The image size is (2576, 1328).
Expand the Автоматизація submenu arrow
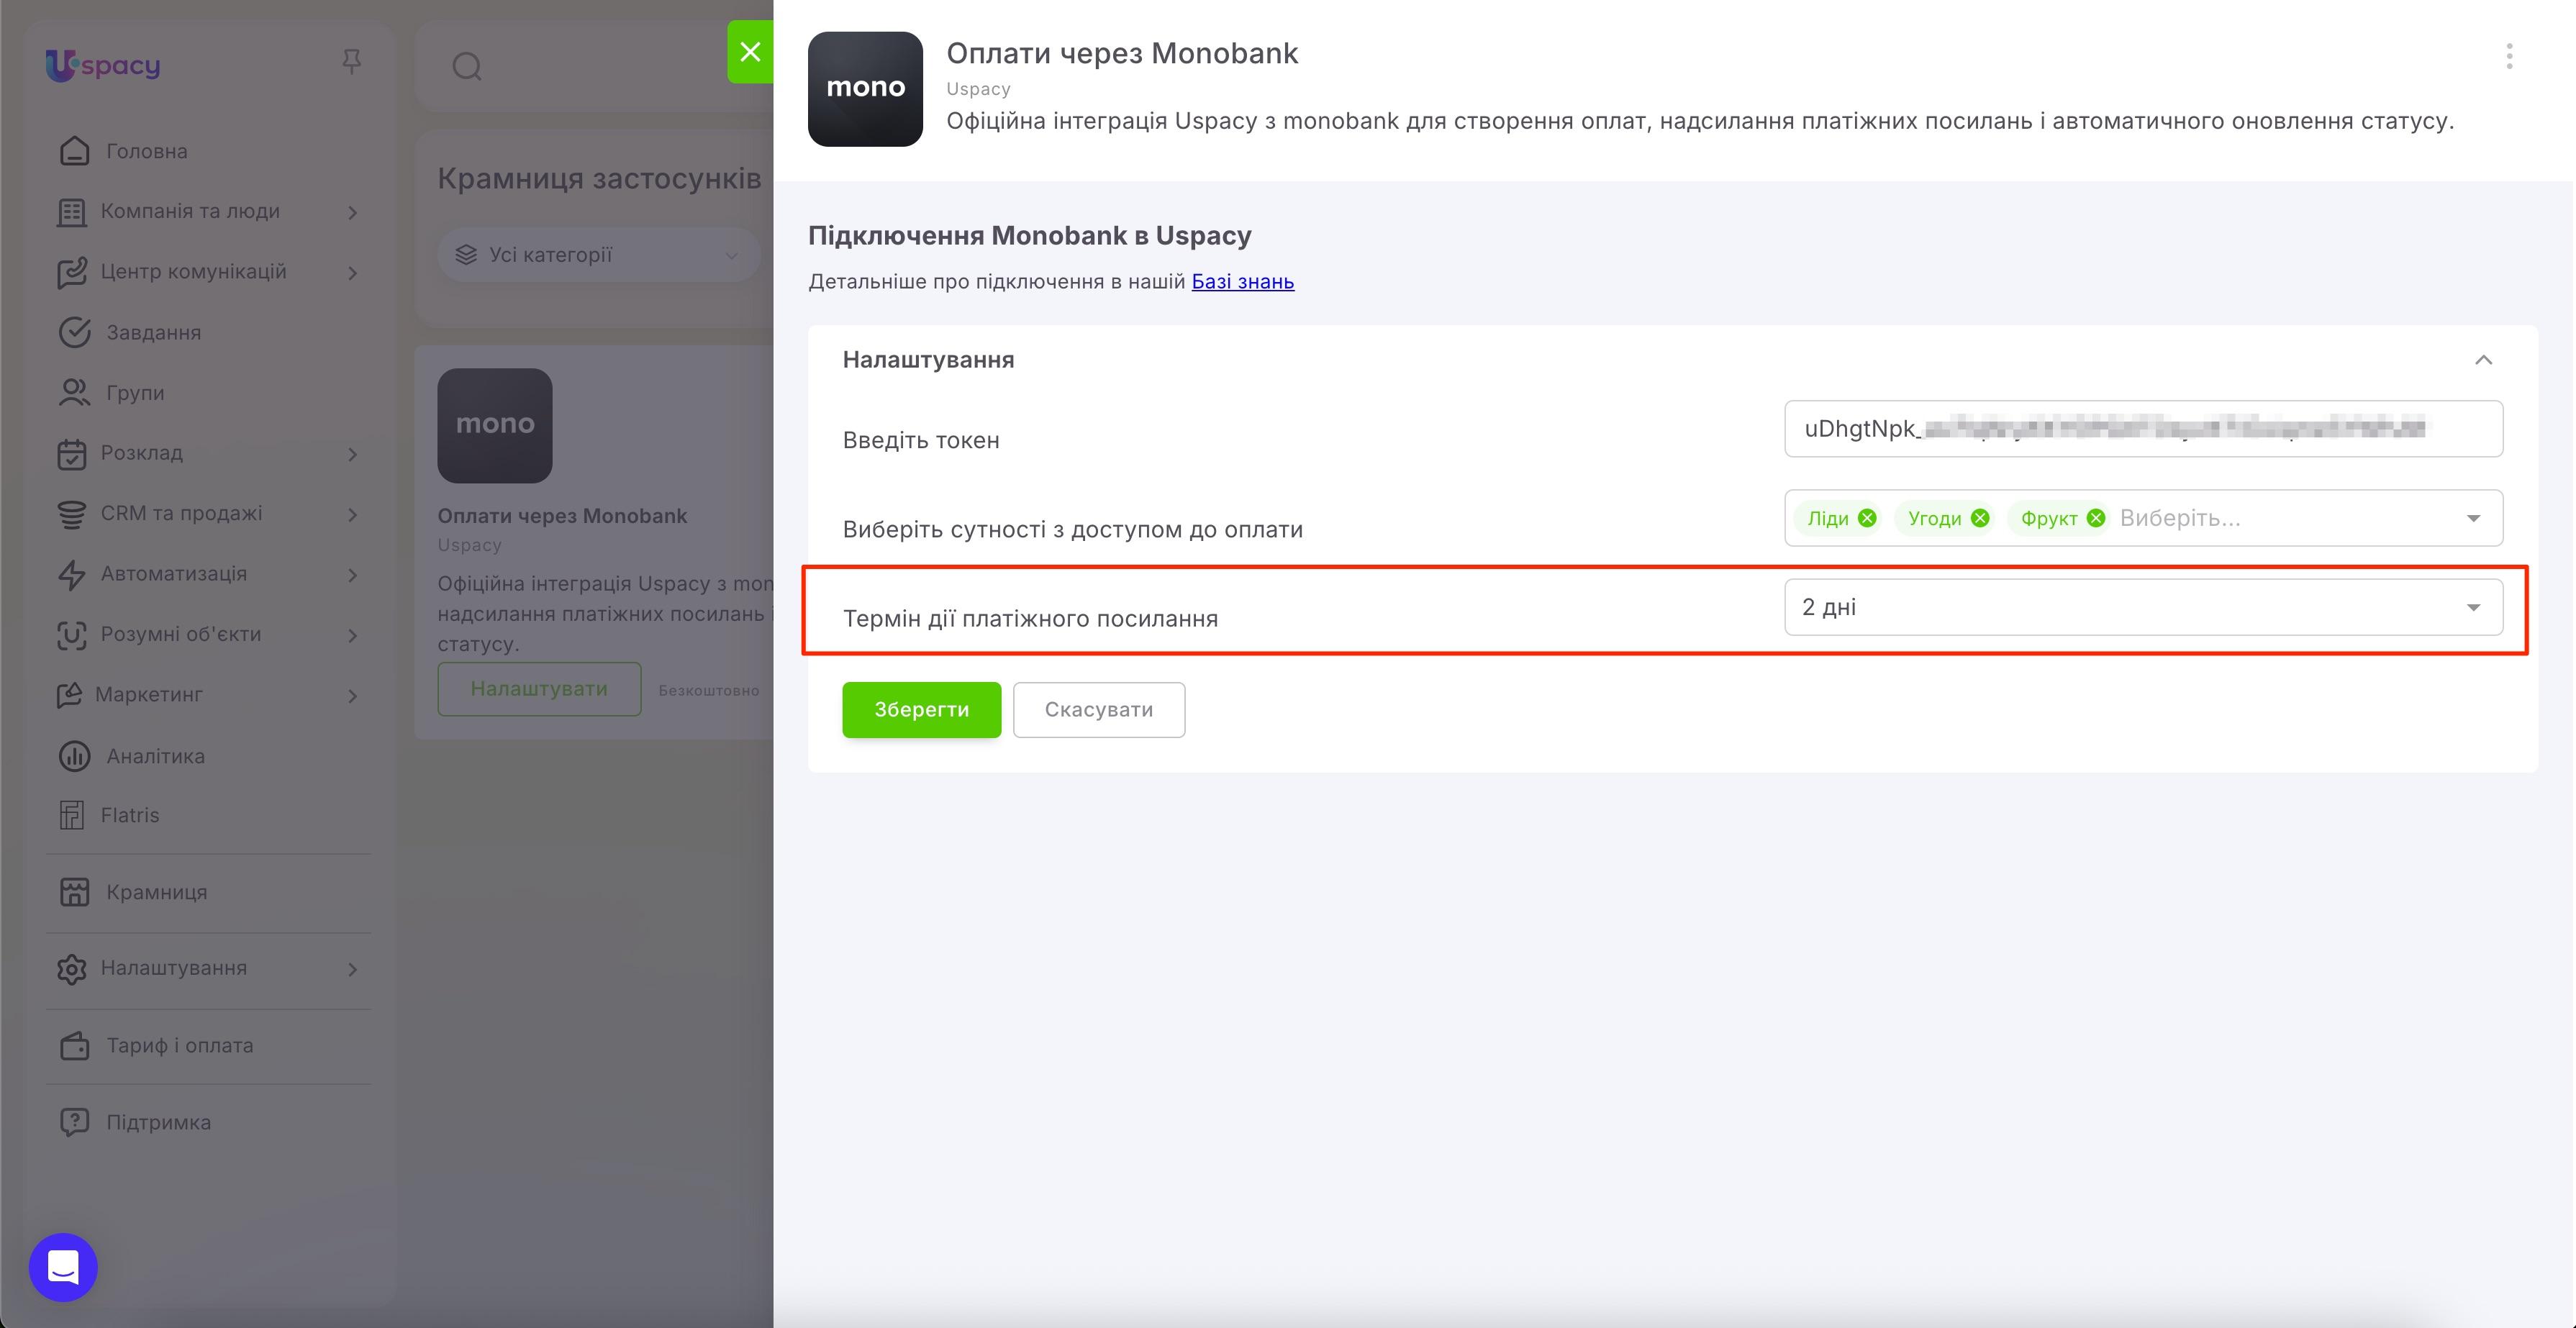coord(352,575)
